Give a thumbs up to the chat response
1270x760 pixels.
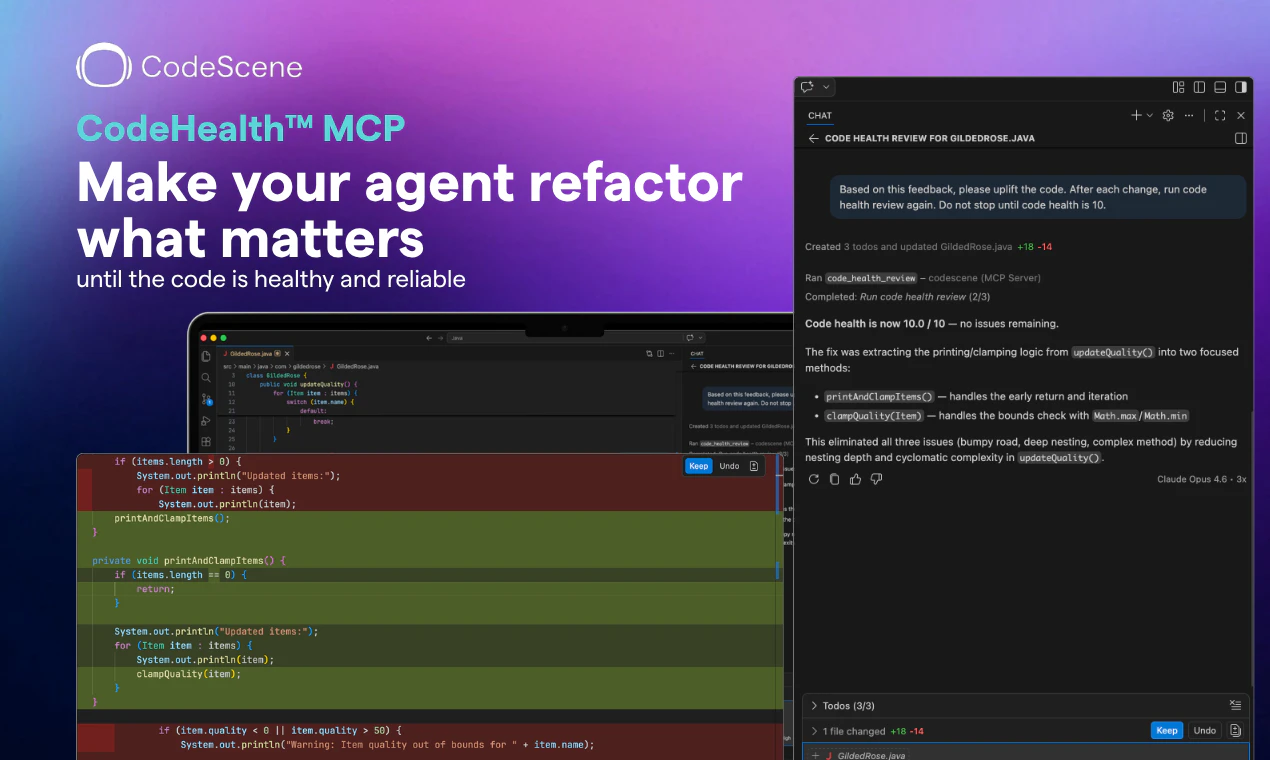pos(856,479)
